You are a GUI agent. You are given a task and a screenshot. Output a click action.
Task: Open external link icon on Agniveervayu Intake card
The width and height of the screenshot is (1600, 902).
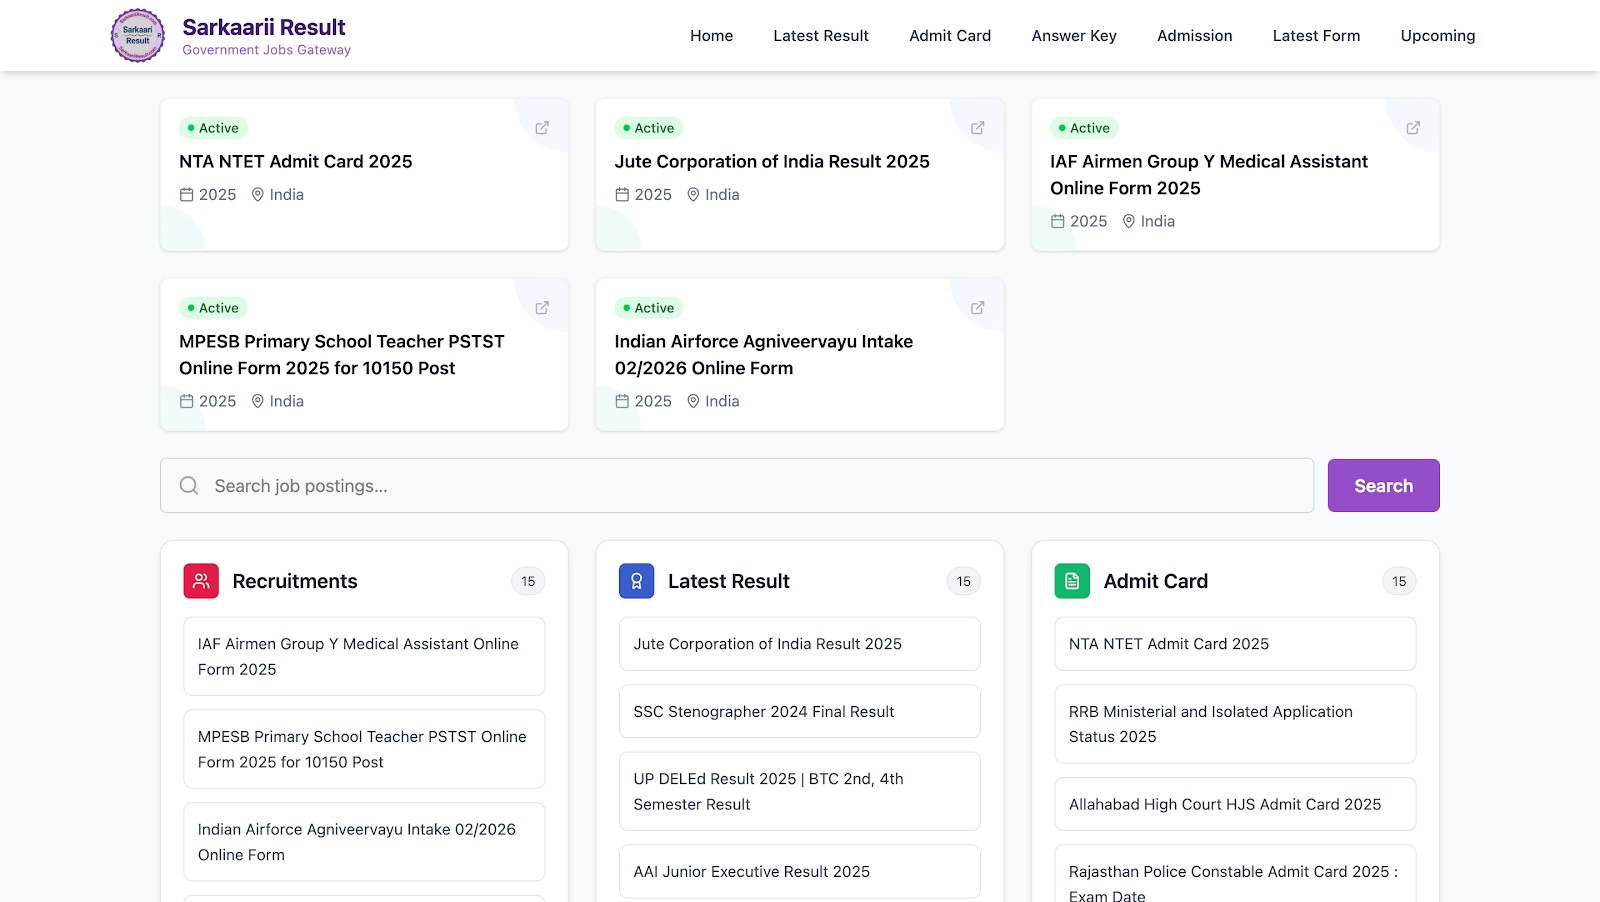click(x=978, y=308)
